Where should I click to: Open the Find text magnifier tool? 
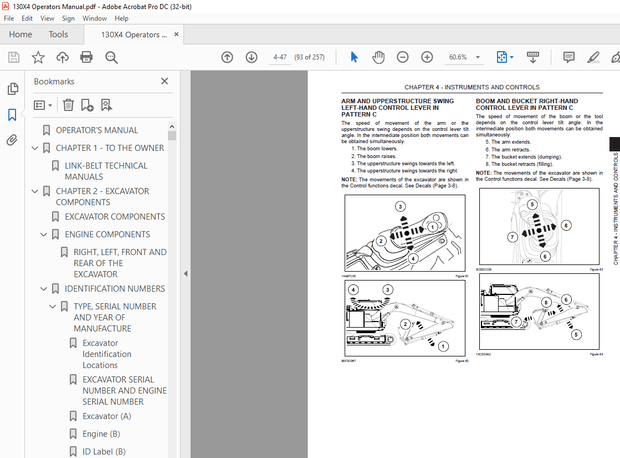point(111,57)
